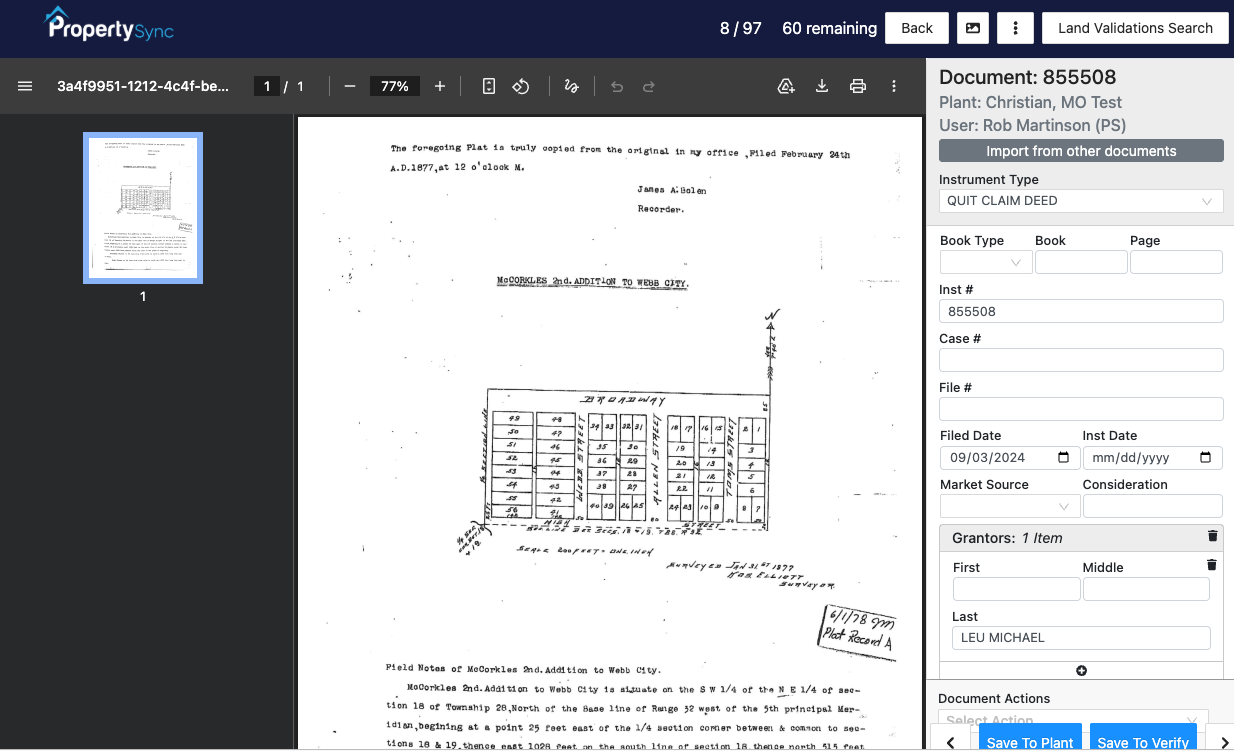Click the image icon in the top navigation bar
The image size is (1234, 751).
pos(972,28)
